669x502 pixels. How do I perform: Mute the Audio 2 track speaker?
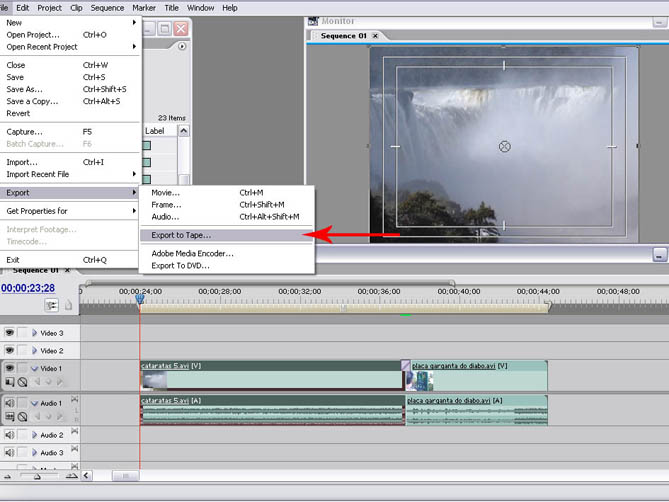tap(9, 436)
